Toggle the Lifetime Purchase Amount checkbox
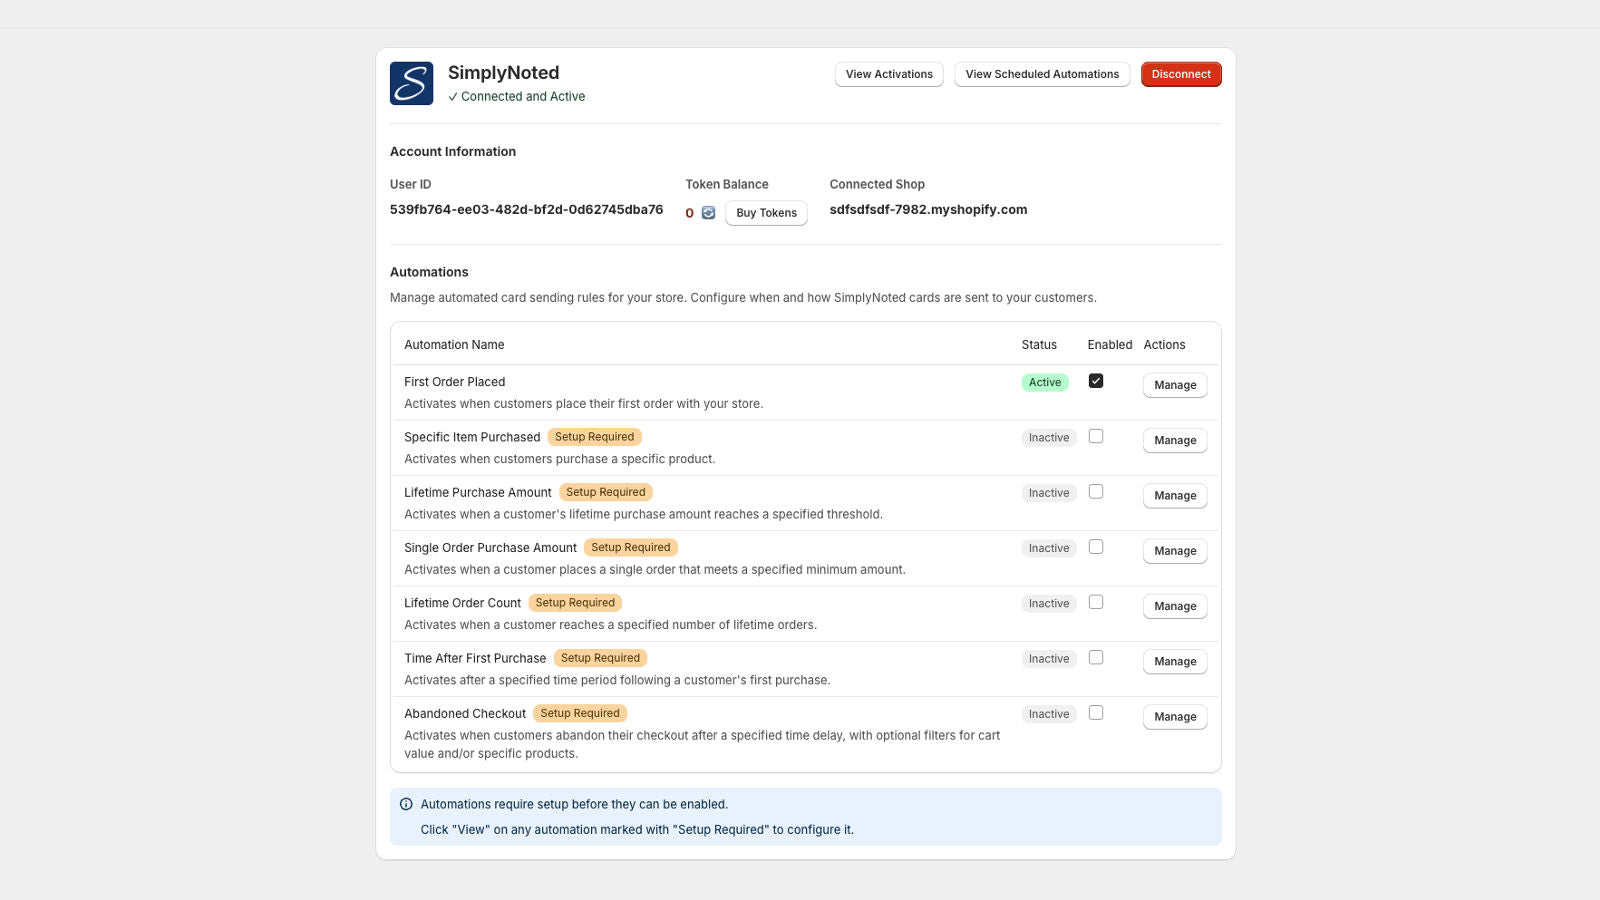 coord(1096,491)
